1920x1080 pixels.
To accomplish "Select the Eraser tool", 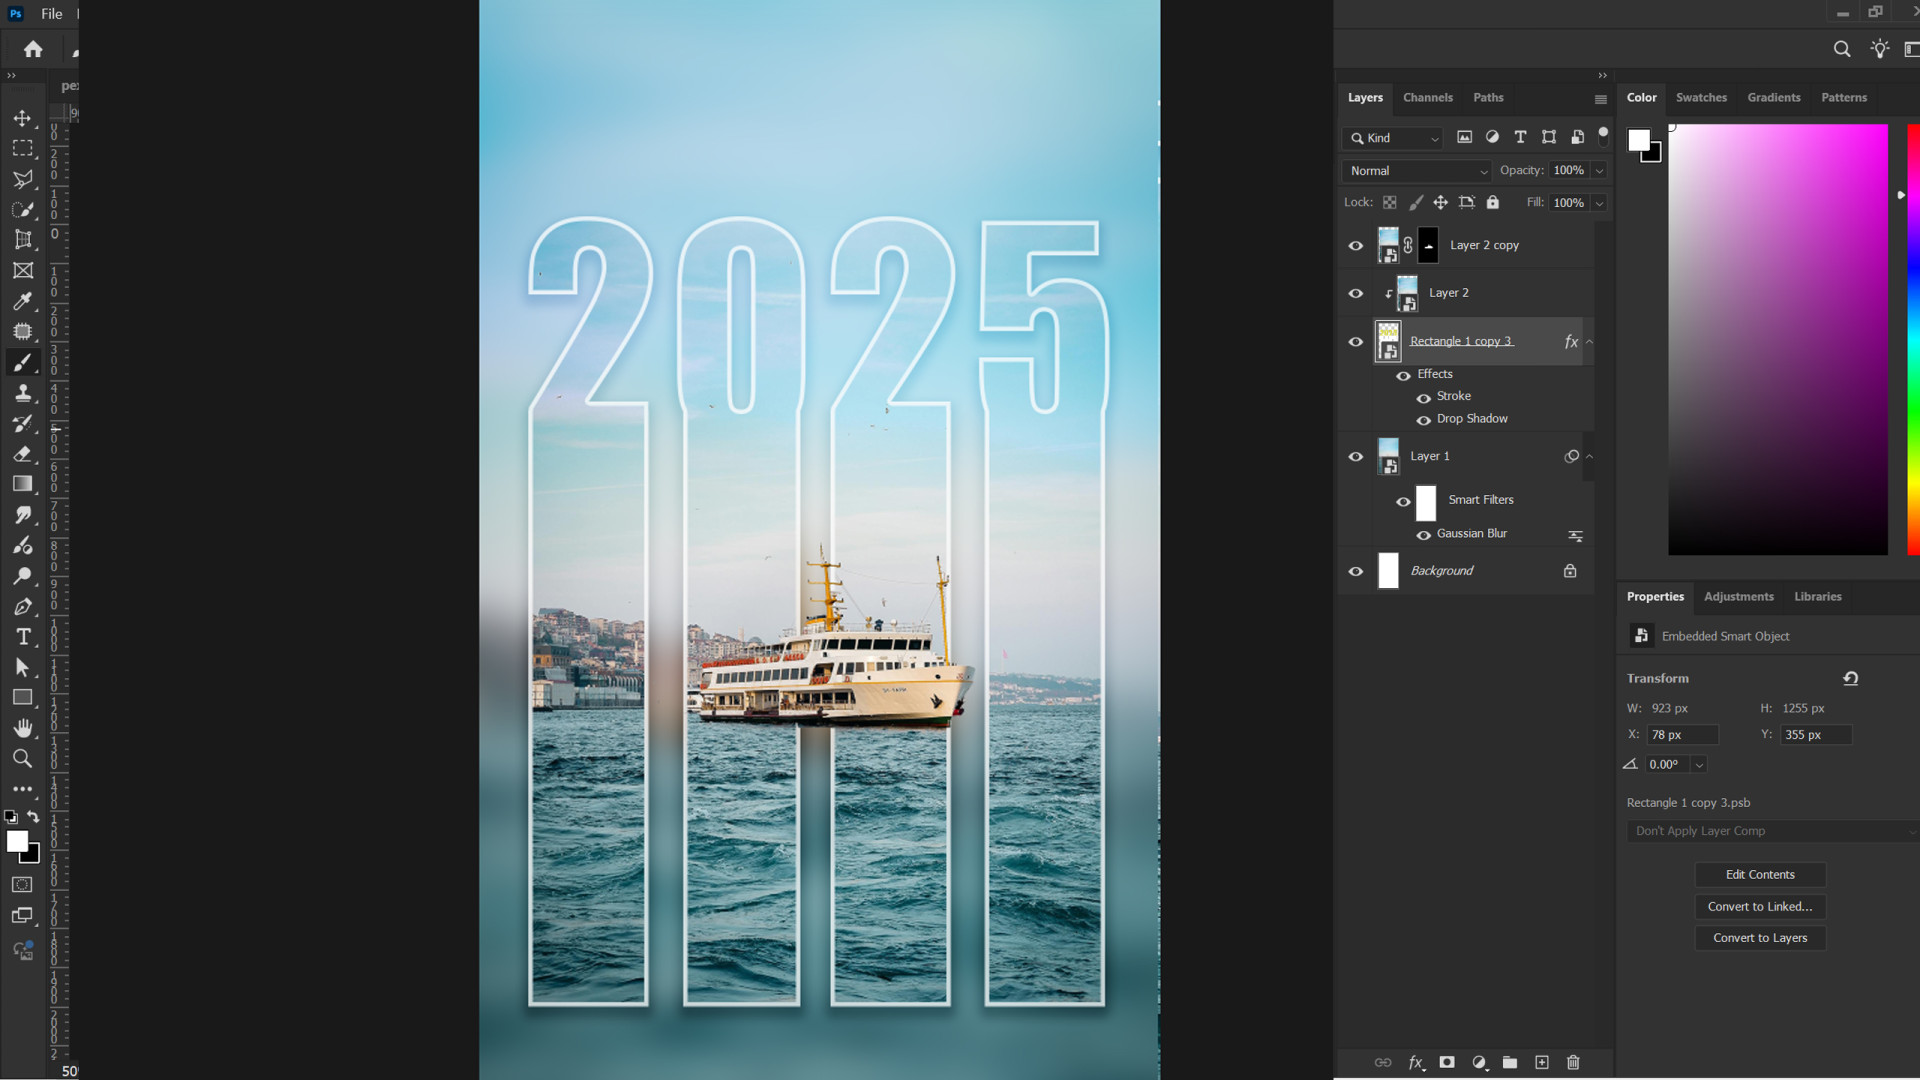I will (22, 454).
